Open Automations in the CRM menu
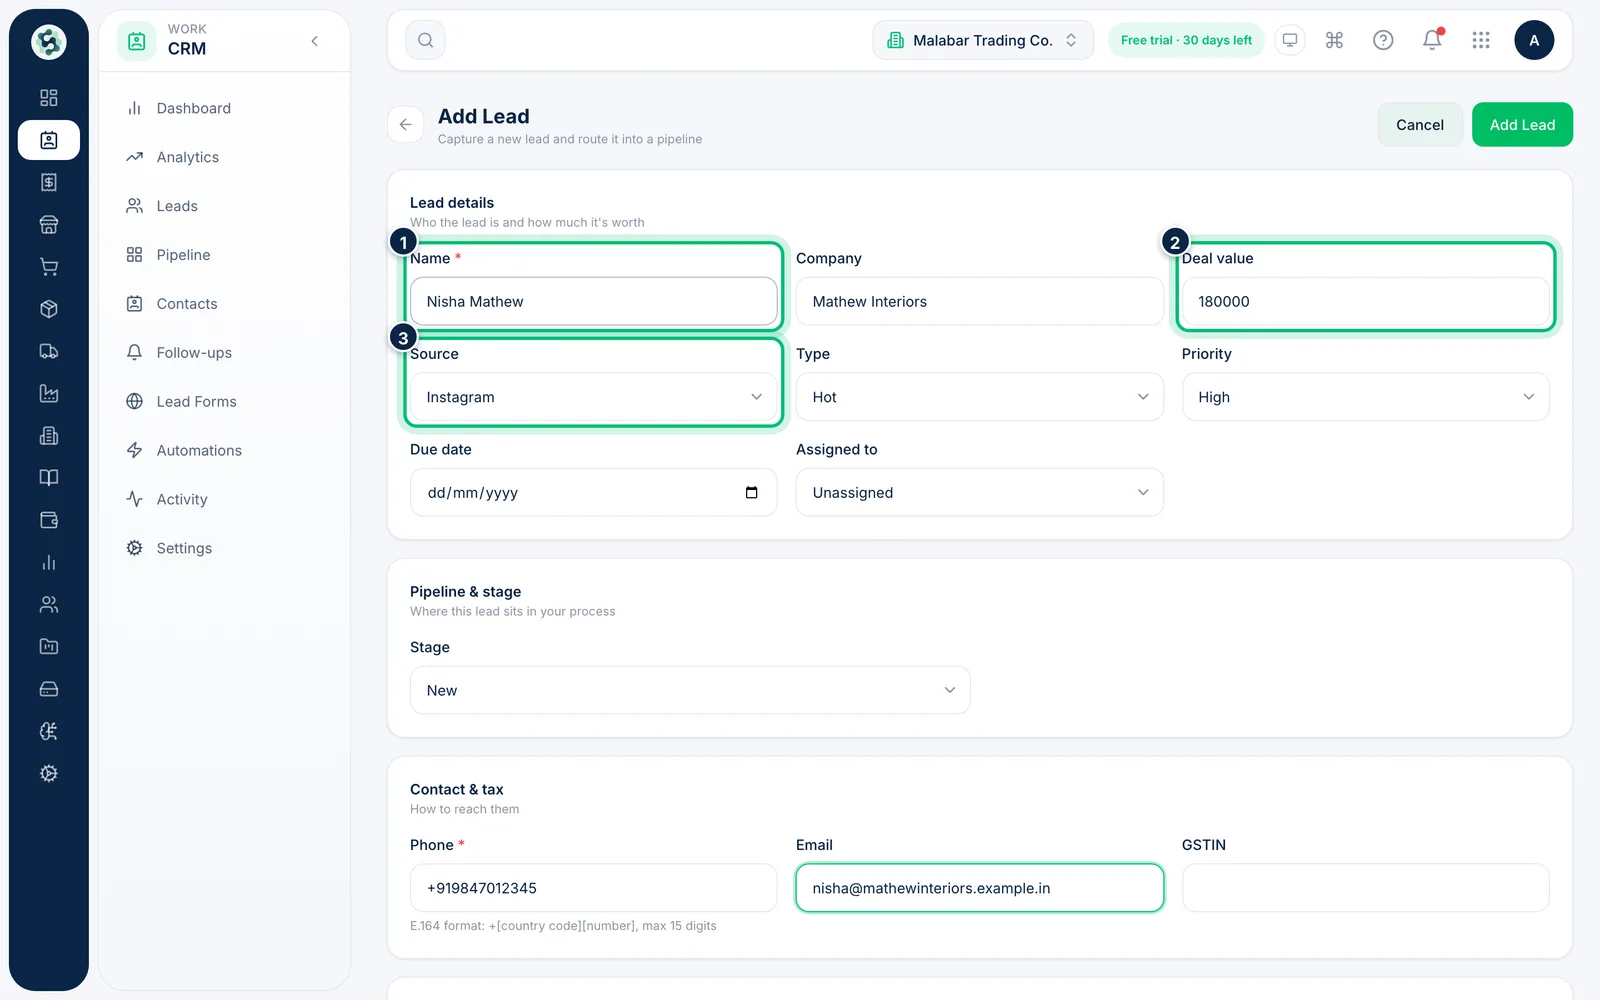The width and height of the screenshot is (1600, 1000). (224, 451)
